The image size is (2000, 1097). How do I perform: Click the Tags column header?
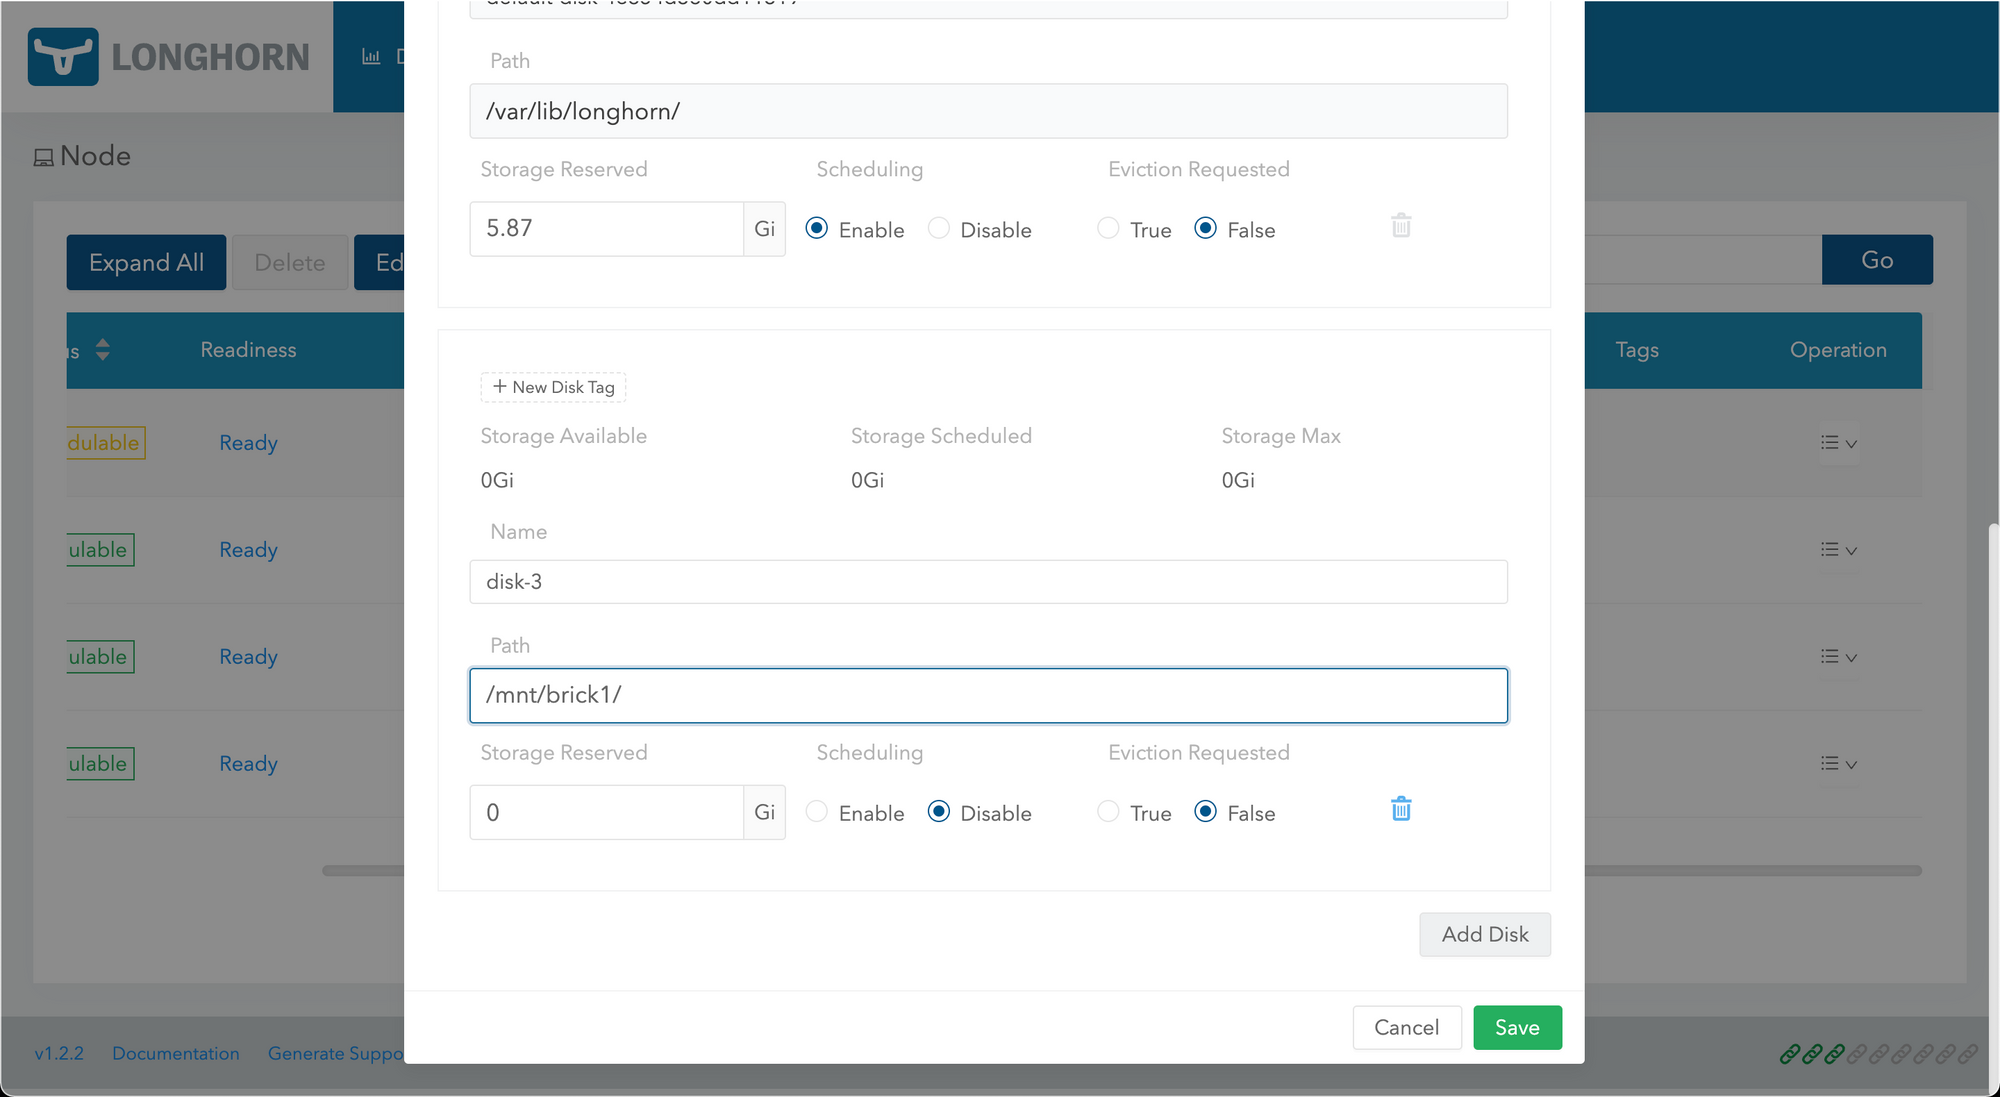(x=1637, y=350)
